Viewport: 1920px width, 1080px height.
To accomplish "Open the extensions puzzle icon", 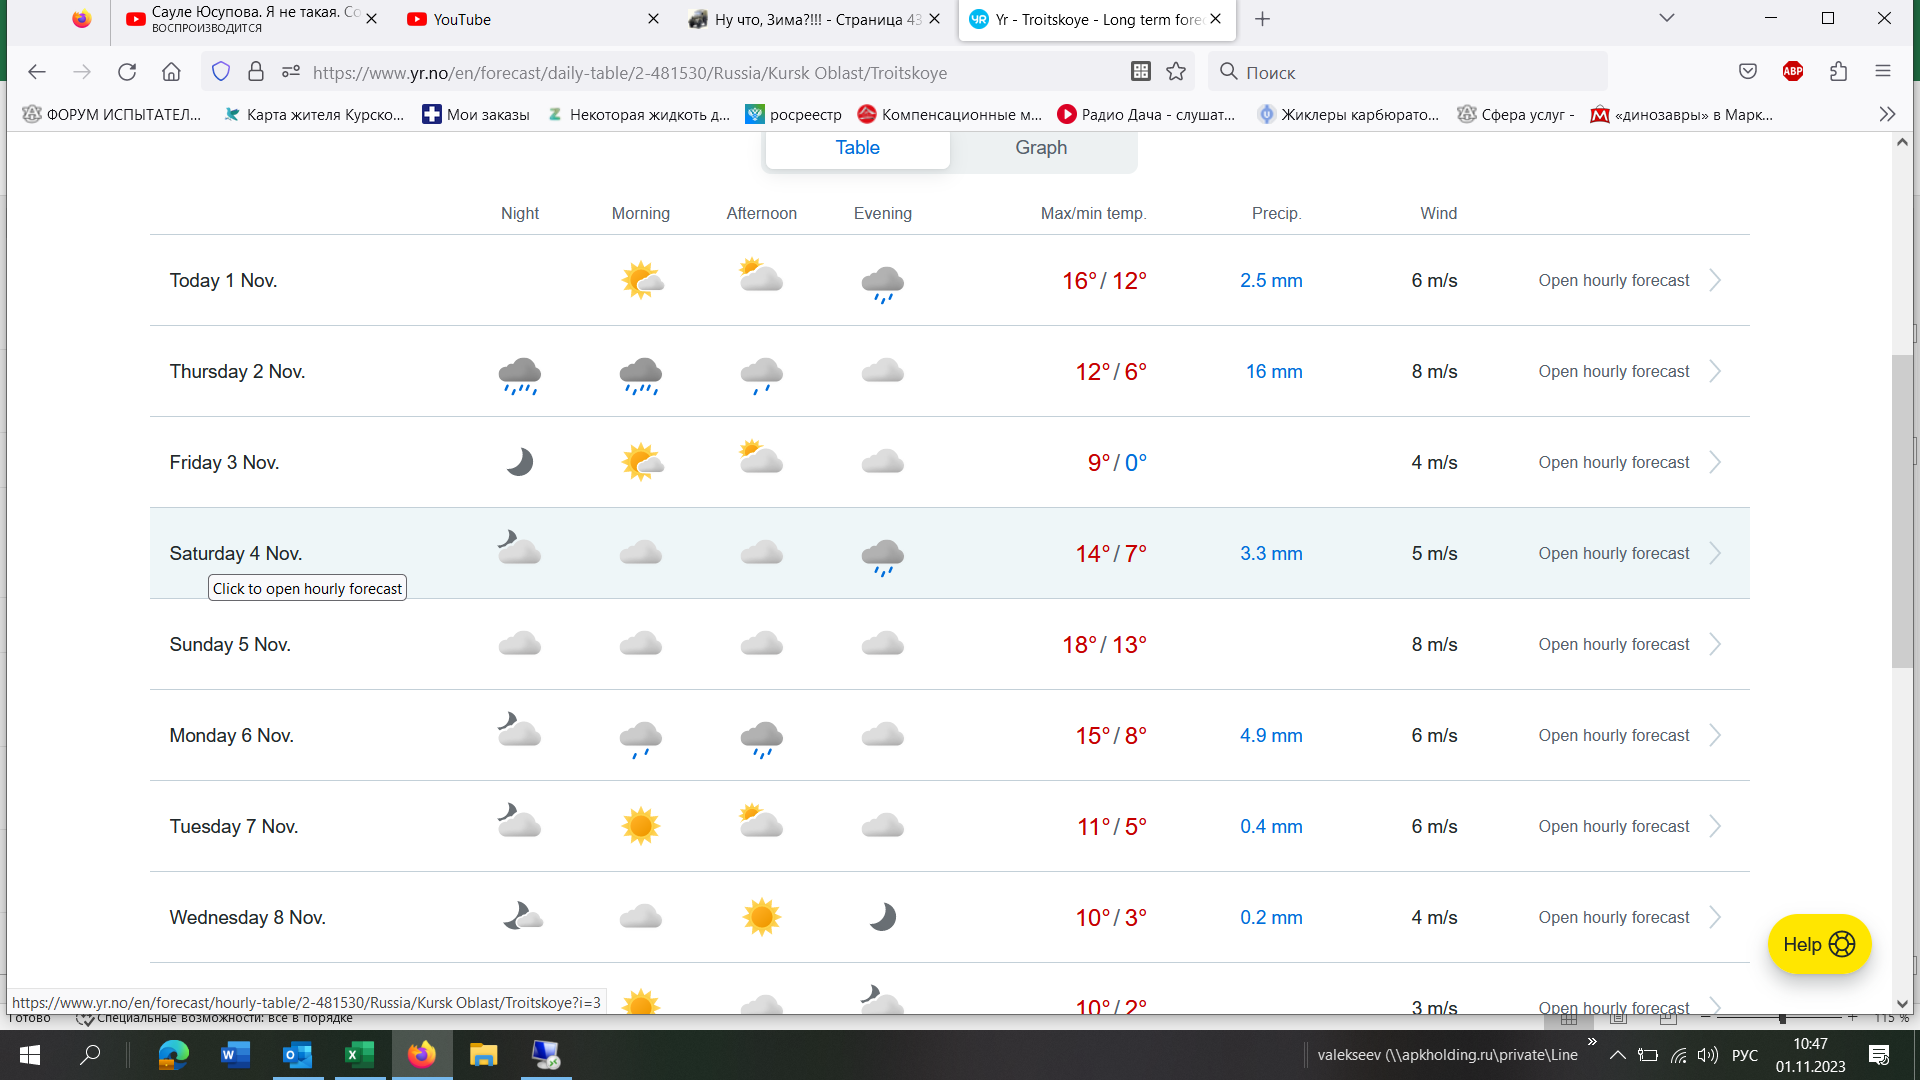I will tap(1838, 72).
